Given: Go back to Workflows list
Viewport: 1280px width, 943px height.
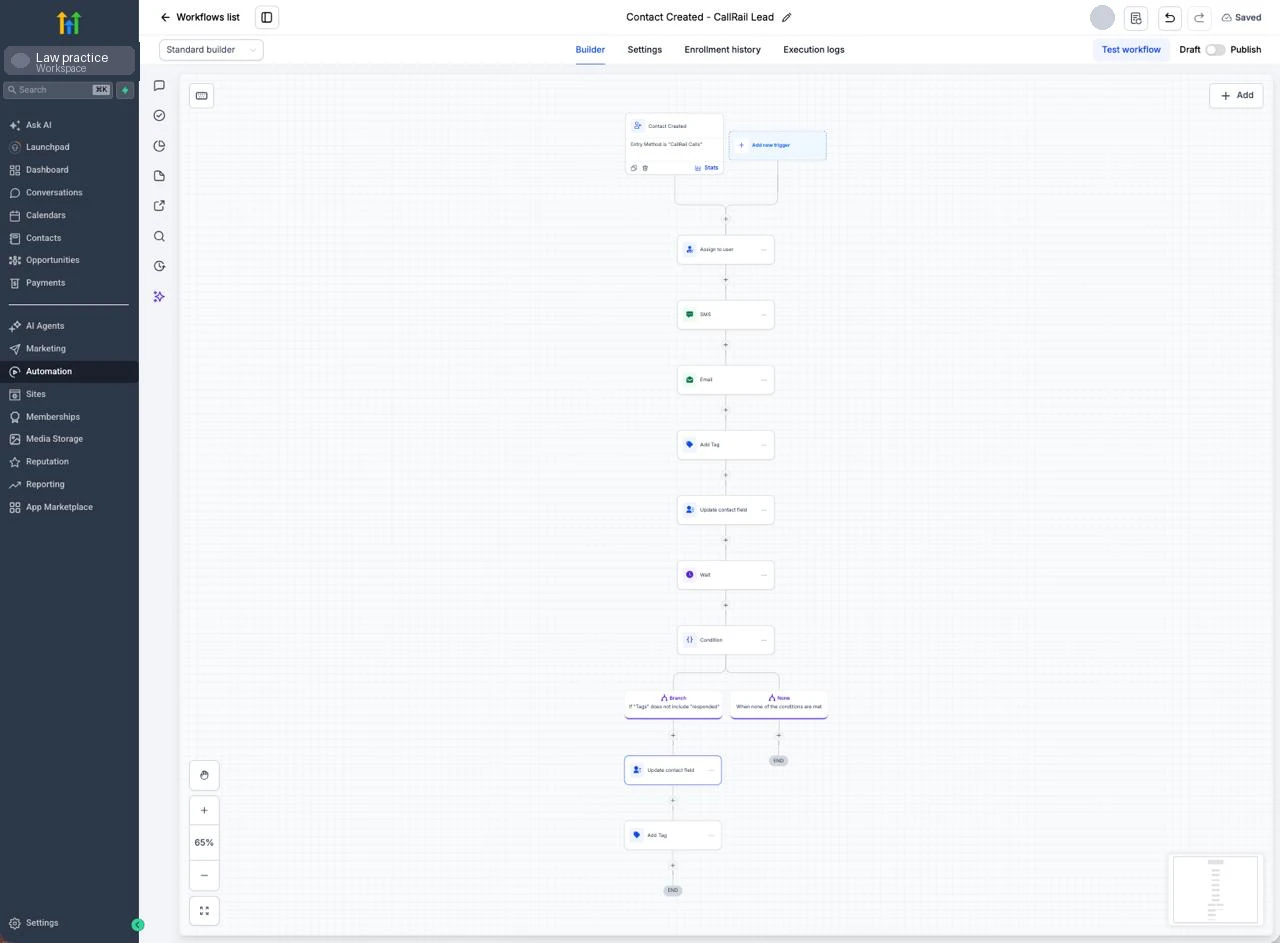Looking at the screenshot, I should [200, 17].
